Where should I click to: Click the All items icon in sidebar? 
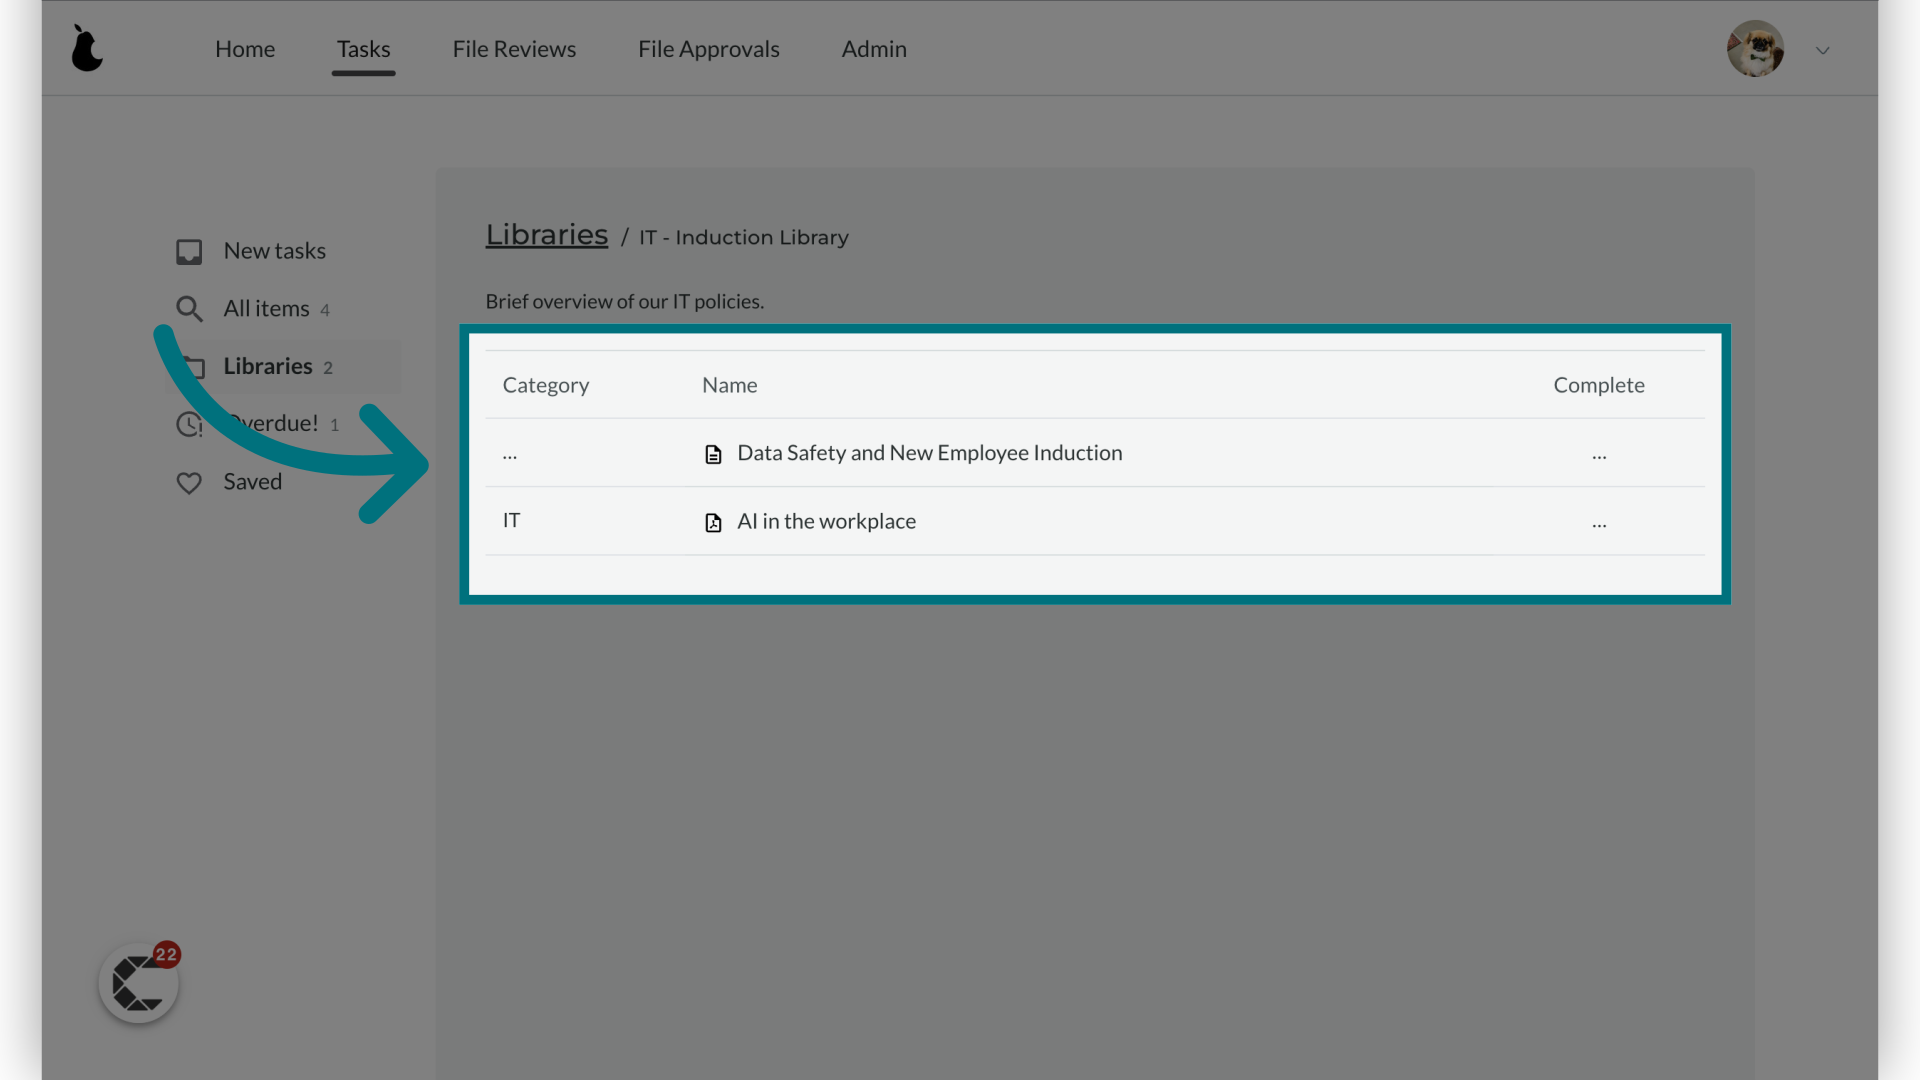(x=189, y=309)
